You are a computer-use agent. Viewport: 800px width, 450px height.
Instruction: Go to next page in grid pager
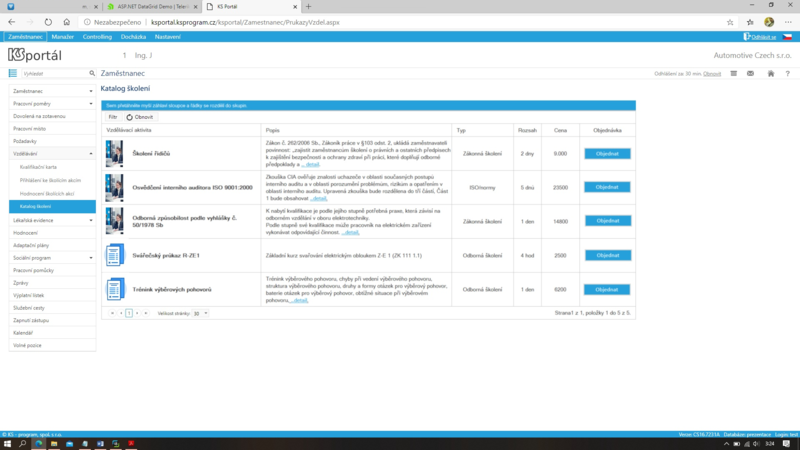[x=137, y=313]
